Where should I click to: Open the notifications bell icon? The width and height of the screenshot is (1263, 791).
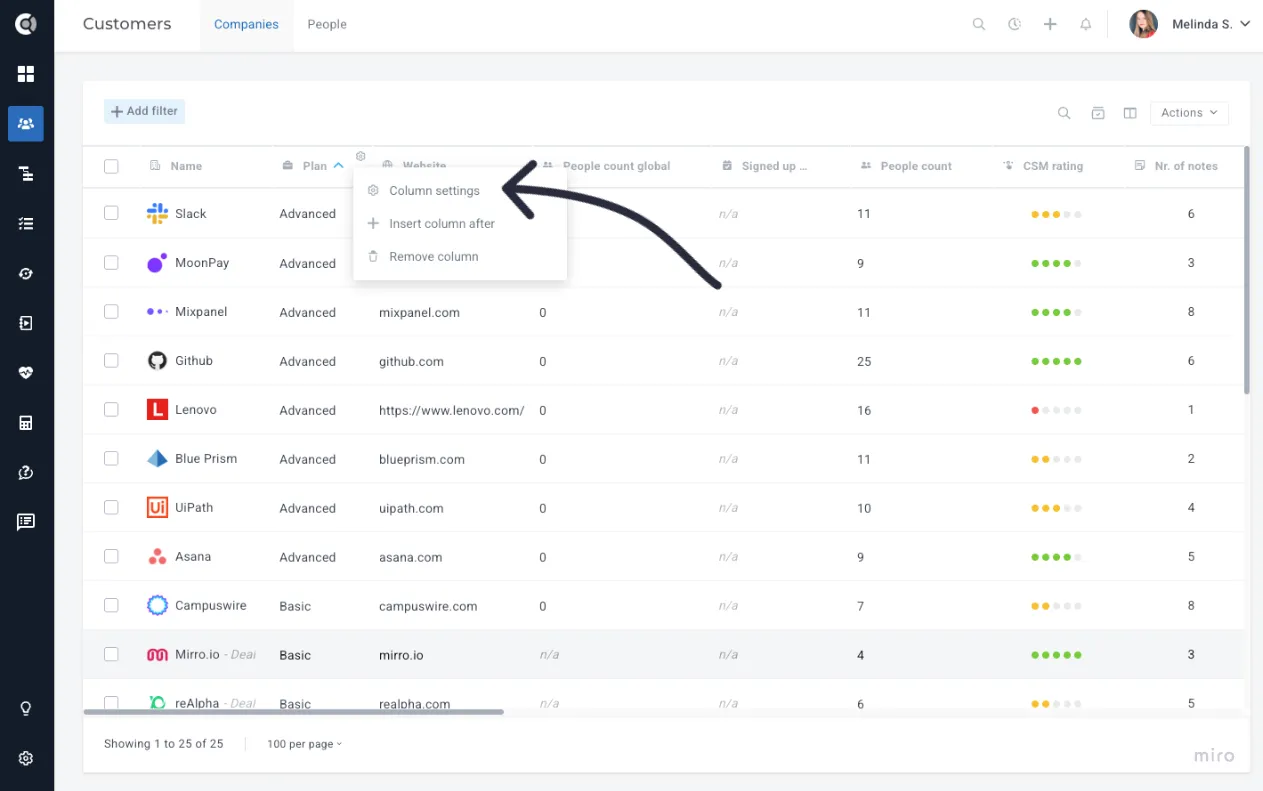coord(1086,24)
